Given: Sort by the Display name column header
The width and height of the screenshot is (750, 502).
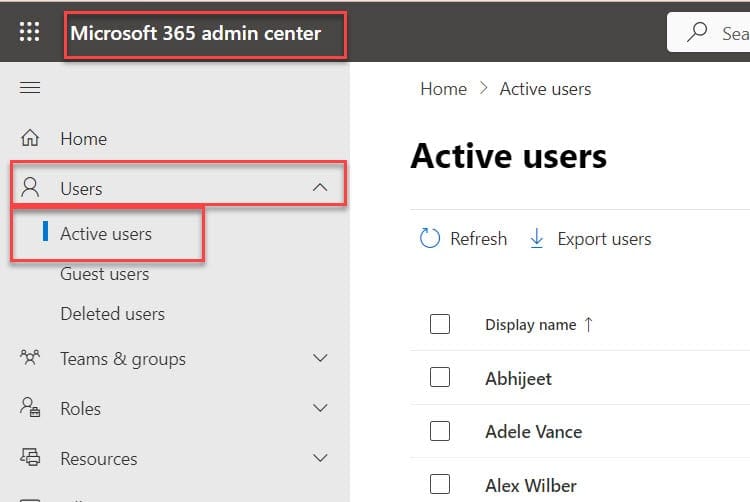Looking at the screenshot, I should 530,325.
